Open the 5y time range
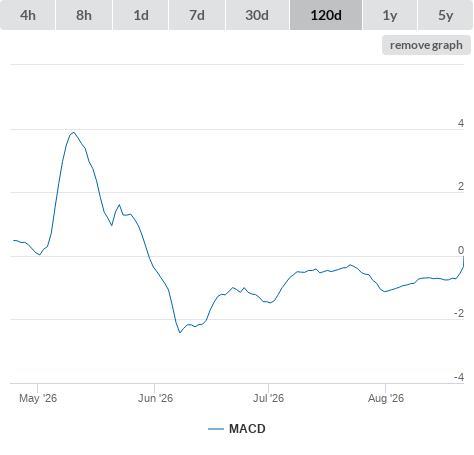Image resolution: width=474 pixels, height=455 pixels. (445, 15)
